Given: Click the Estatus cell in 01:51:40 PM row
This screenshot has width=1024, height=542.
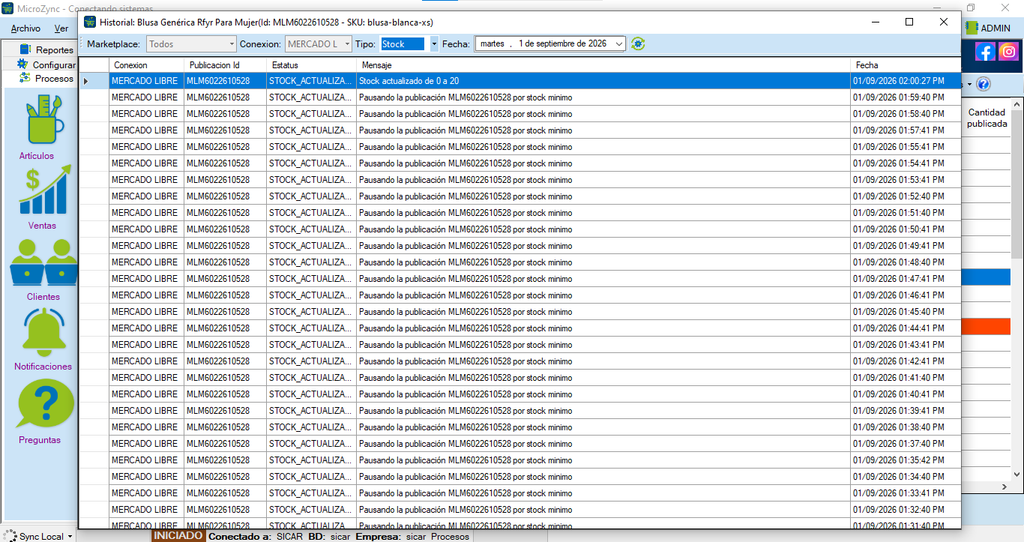Looking at the screenshot, I should click(x=312, y=213).
